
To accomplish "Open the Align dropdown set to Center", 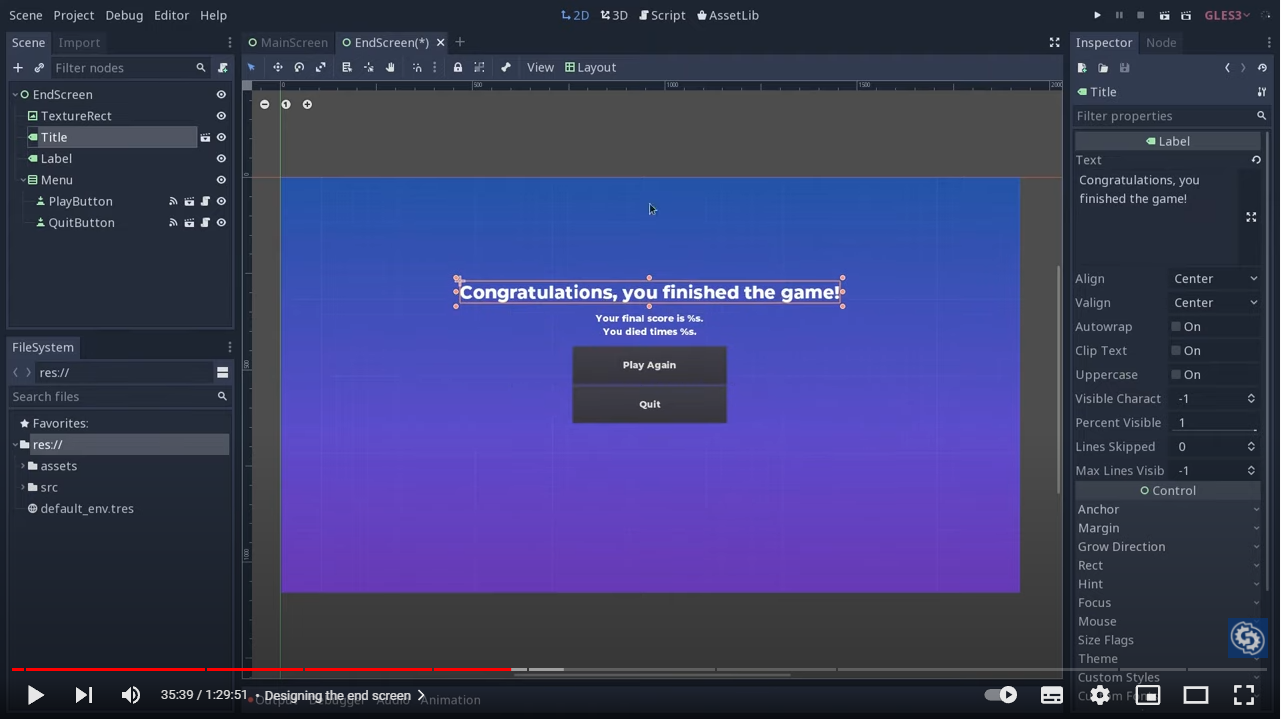I will pyautogui.click(x=1214, y=278).
